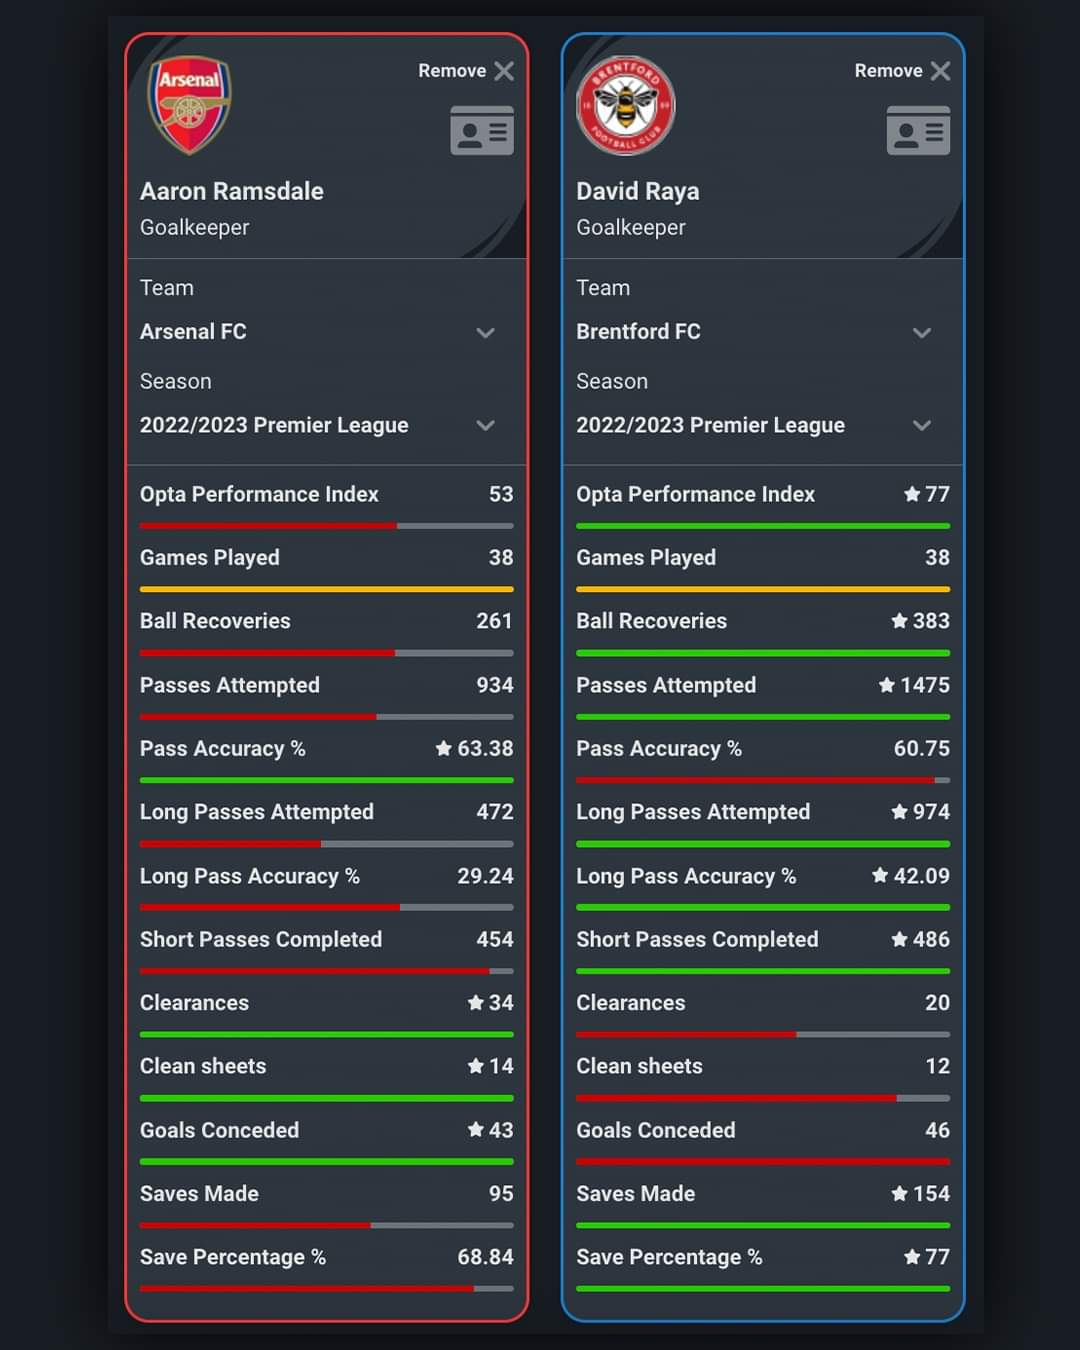Screen dimensions: 1080x1350
Task: Click star beside Raya's Saves Made
Action: point(900,1193)
